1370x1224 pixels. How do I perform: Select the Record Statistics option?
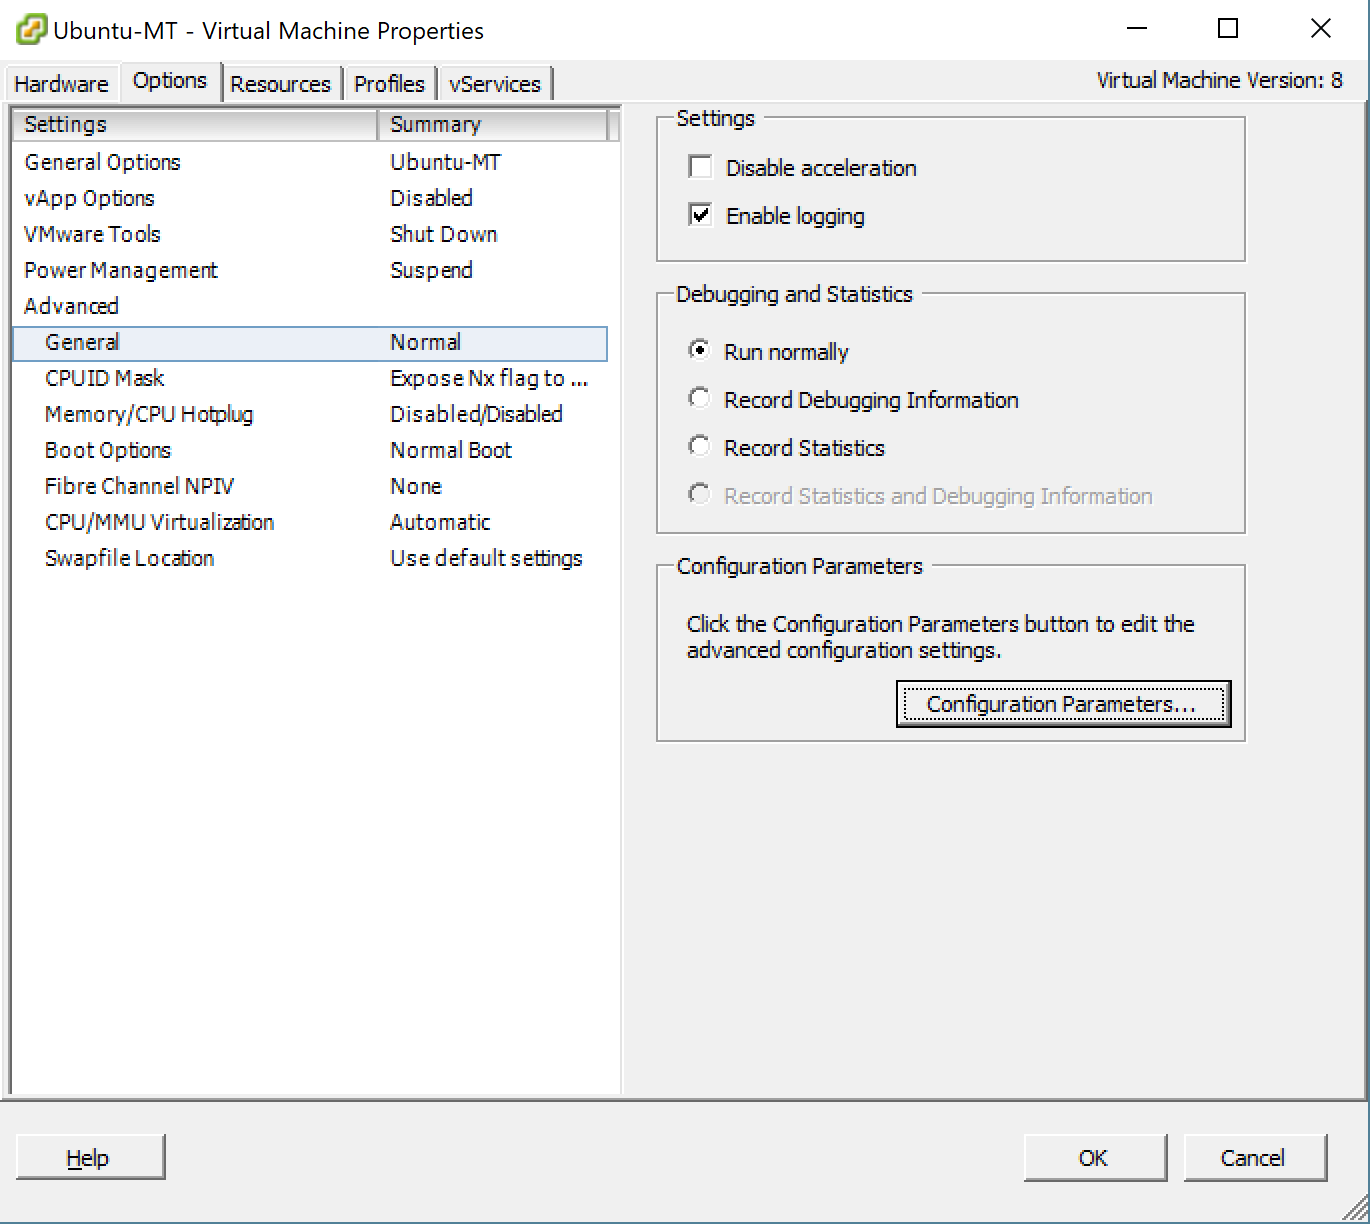click(x=699, y=446)
